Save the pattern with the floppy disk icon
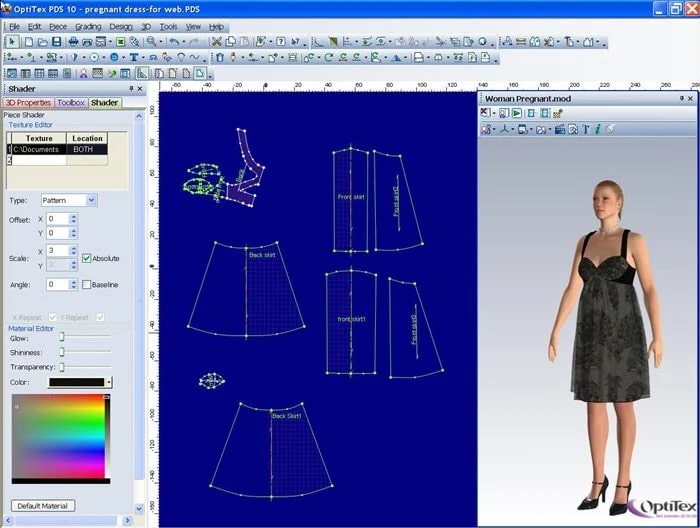Screen dimensions: 700x528 pos(56,42)
